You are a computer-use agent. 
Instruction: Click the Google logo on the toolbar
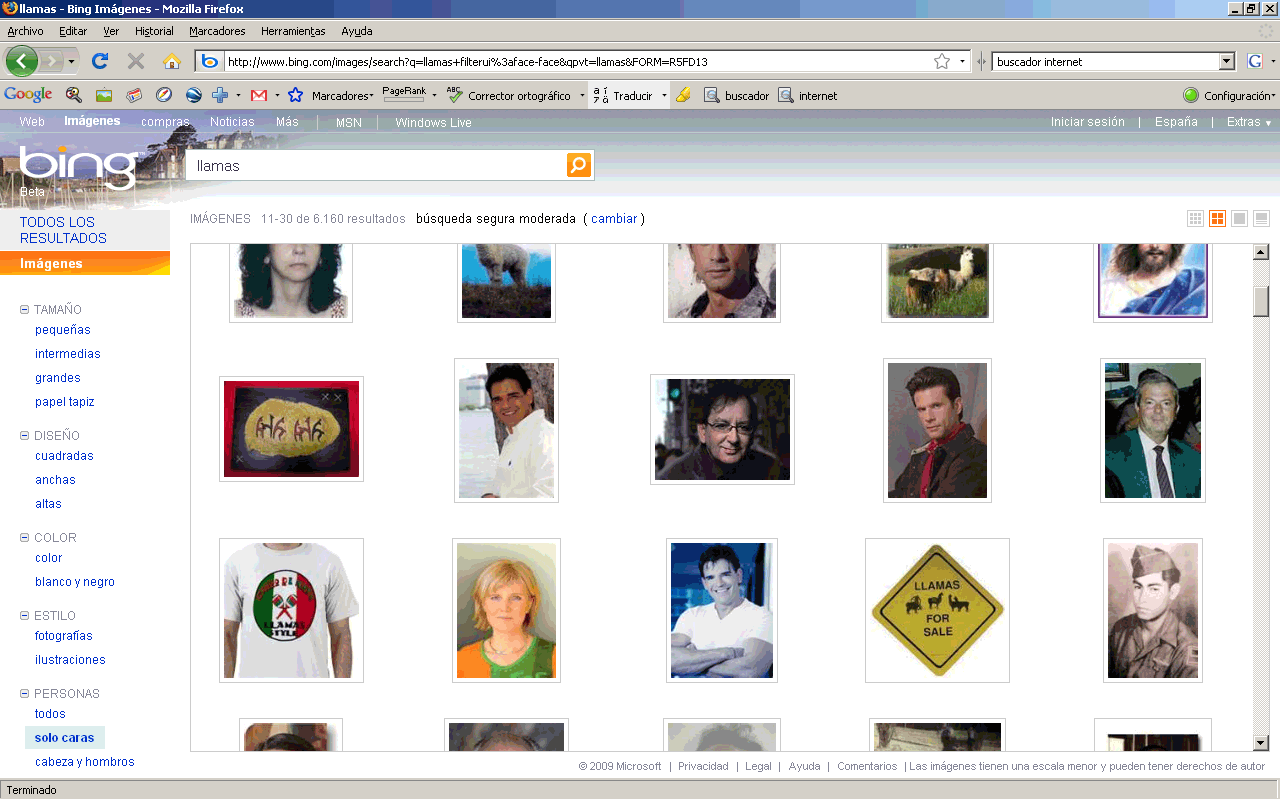click(28, 95)
